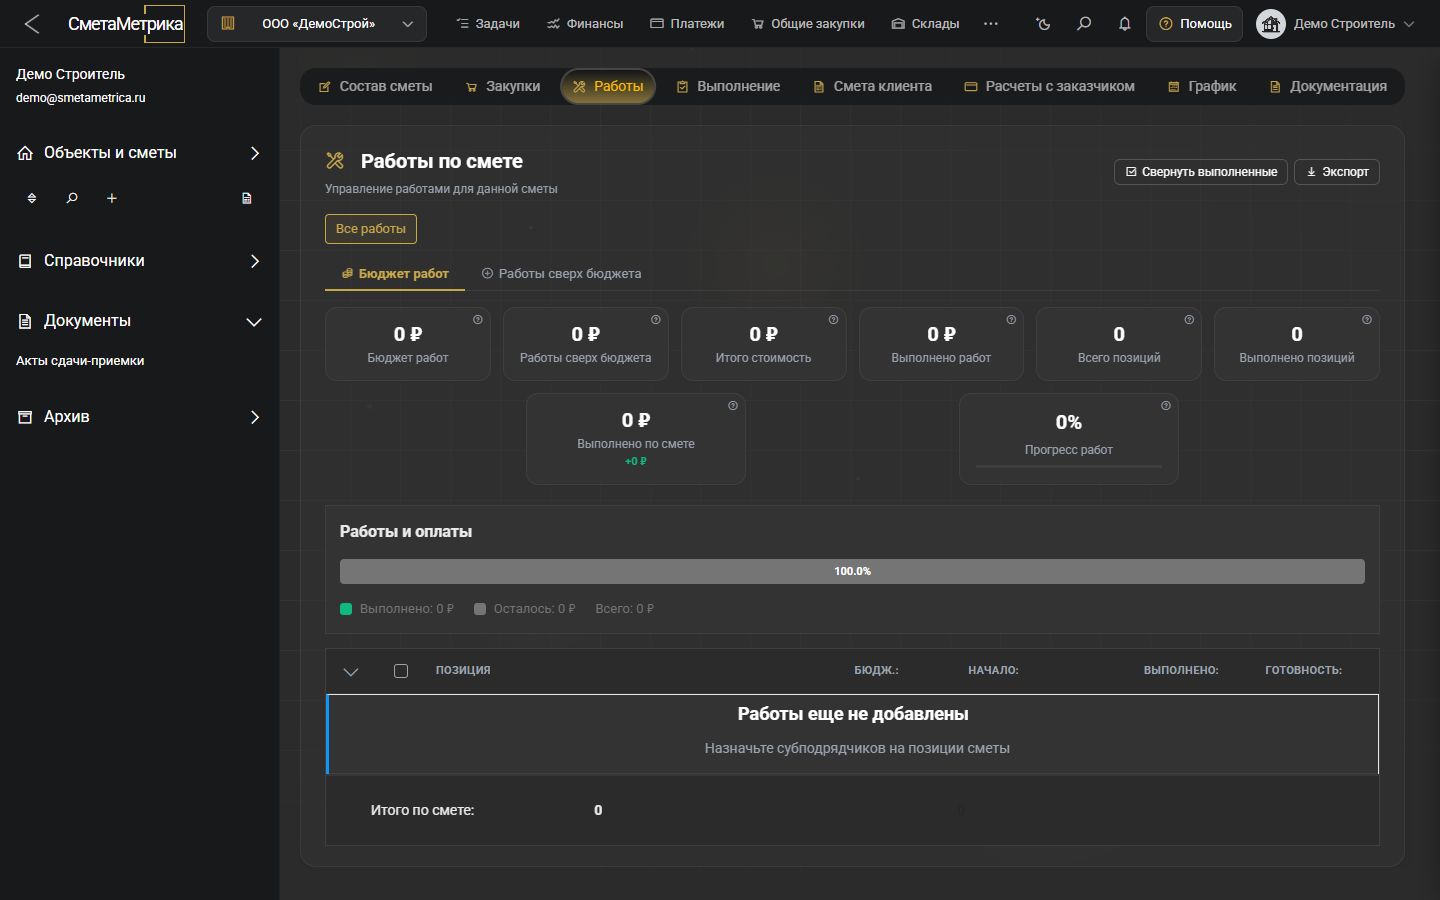Image resolution: width=1440 pixels, height=900 pixels.
Task: Open Склады in top navigation
Action: [x=925, y=24]
